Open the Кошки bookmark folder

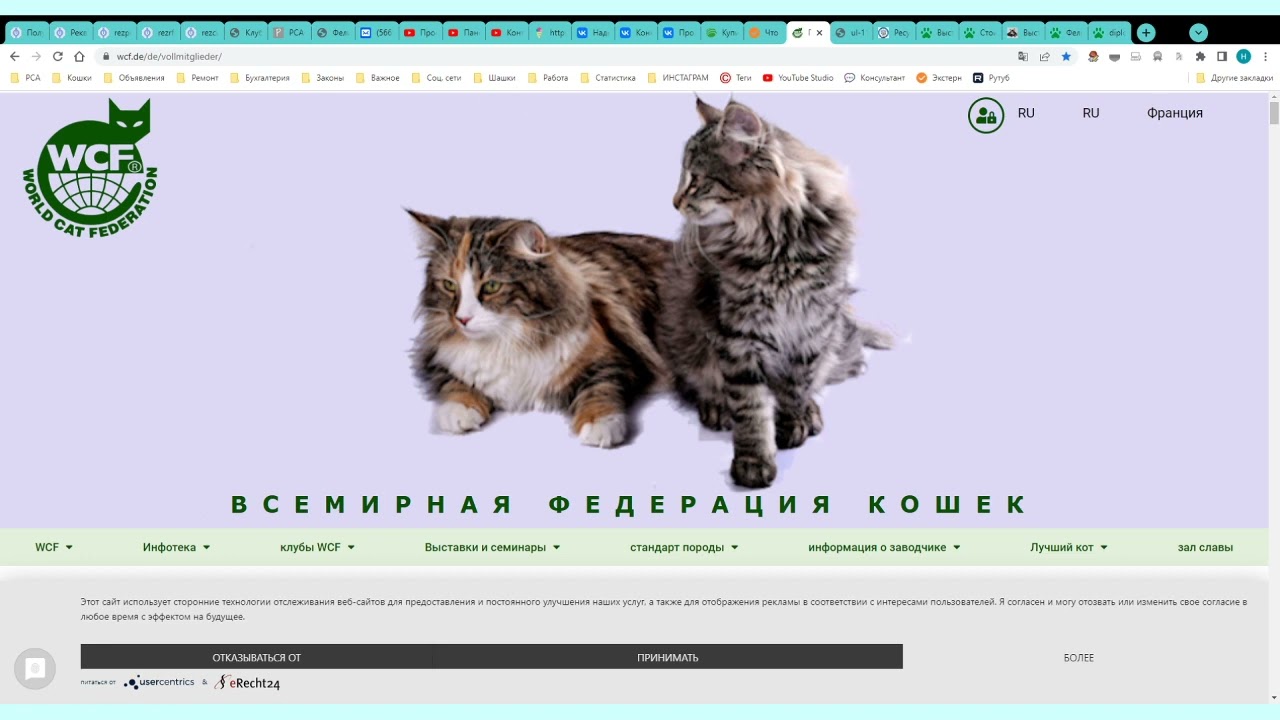click(71, 78)
